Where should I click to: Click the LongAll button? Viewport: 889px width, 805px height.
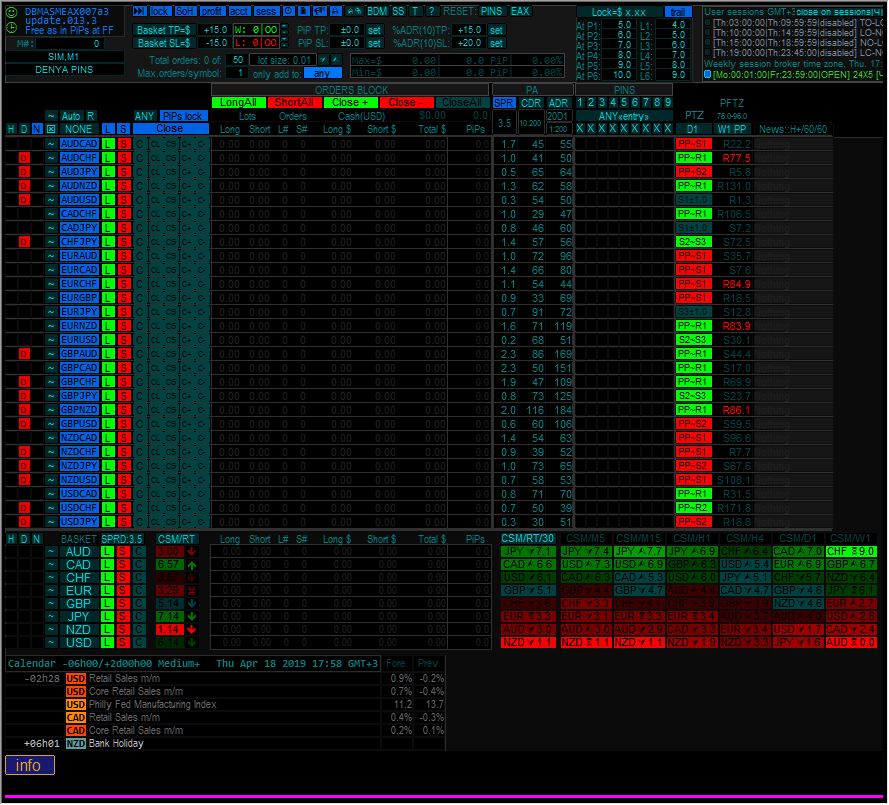tap(239, 103)
